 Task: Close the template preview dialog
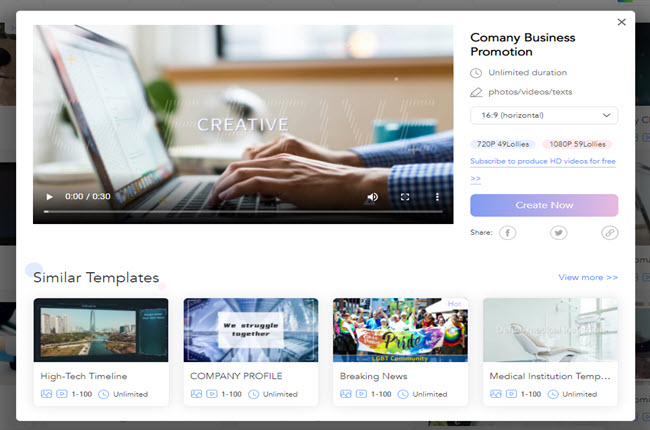tap(621, 22)
